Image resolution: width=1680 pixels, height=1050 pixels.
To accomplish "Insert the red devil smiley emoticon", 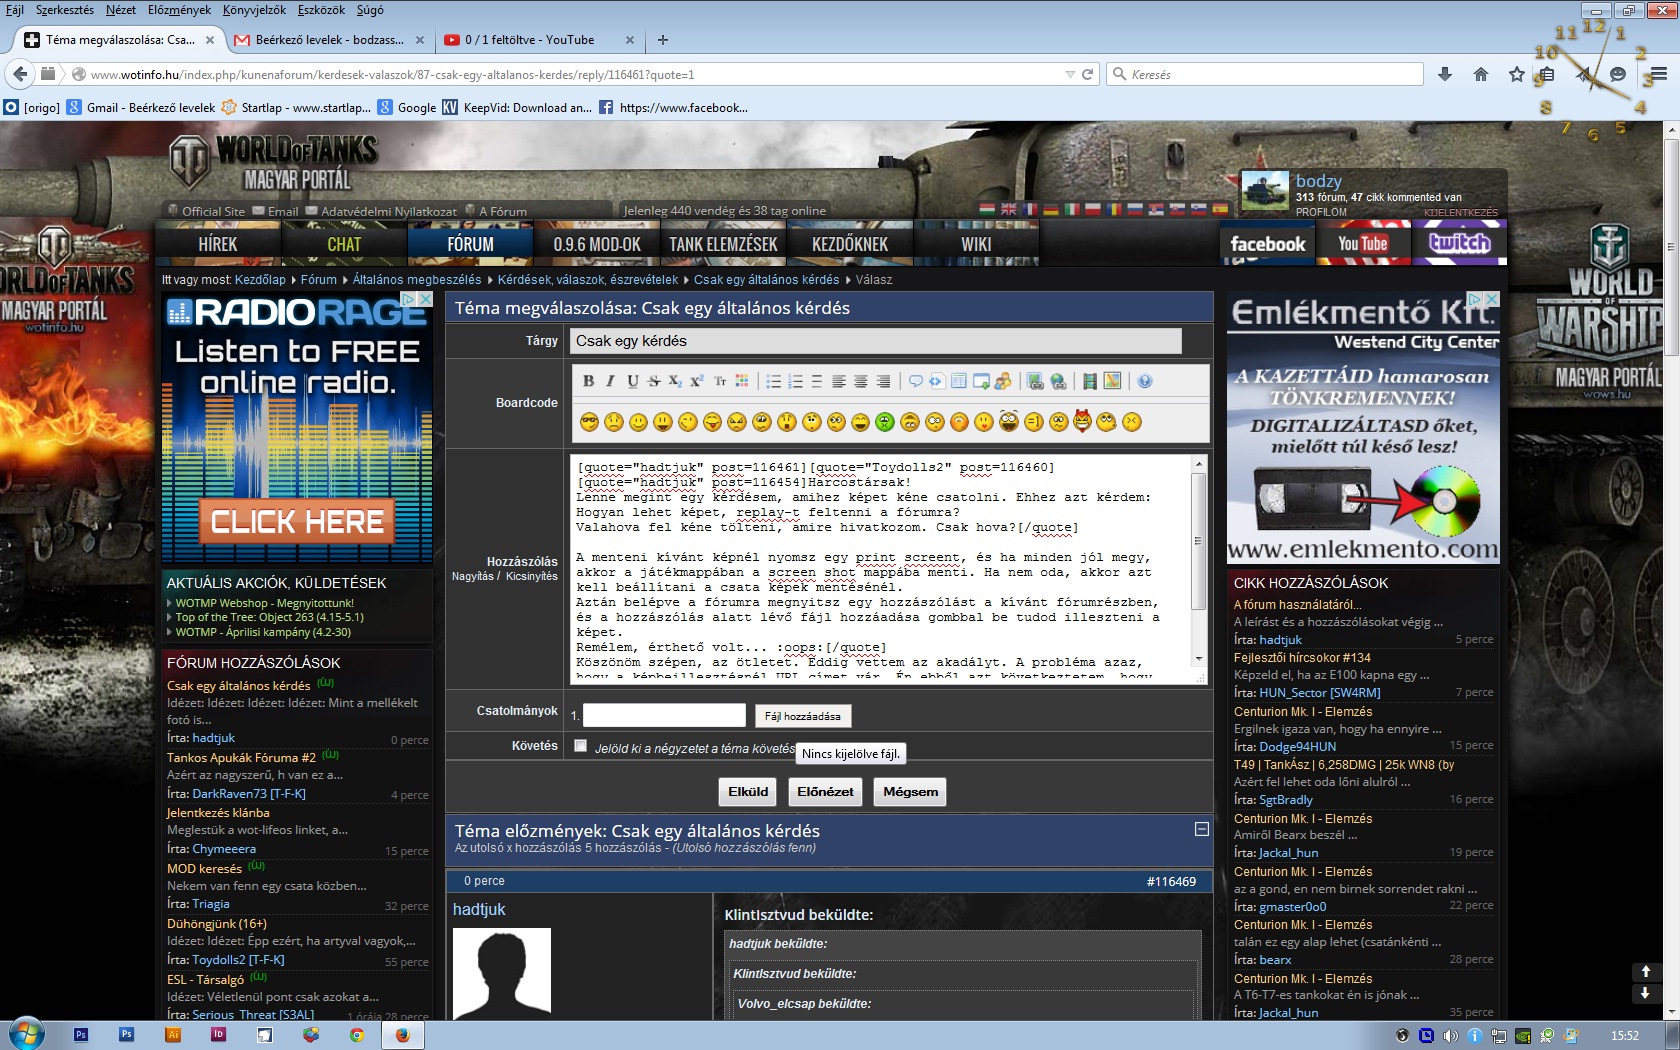I will [x=1082, y=421].
